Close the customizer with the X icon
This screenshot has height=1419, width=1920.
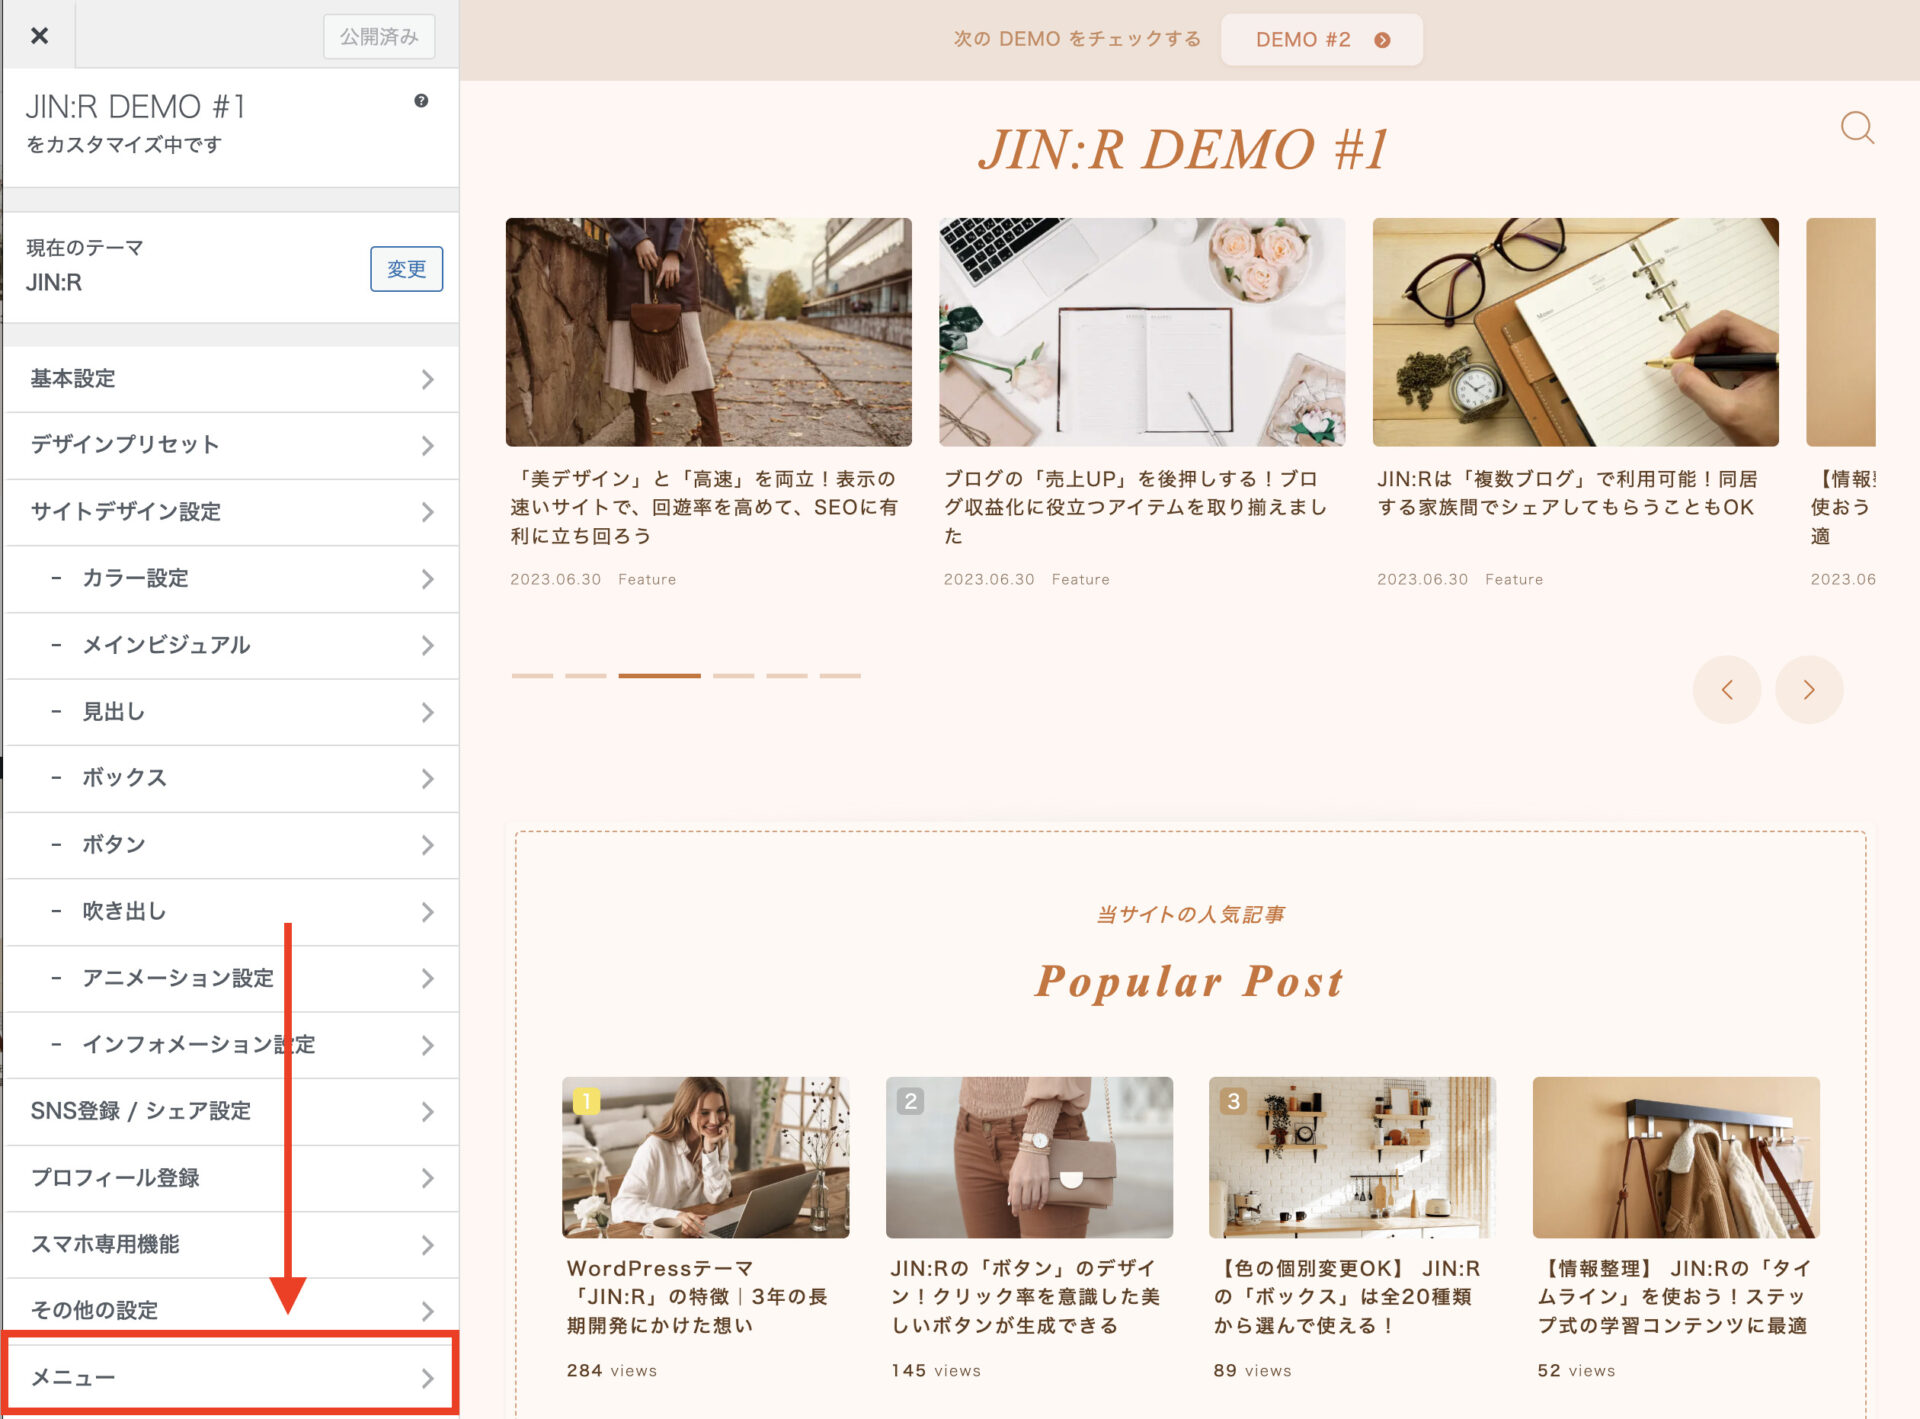click(x=39, y=35)
